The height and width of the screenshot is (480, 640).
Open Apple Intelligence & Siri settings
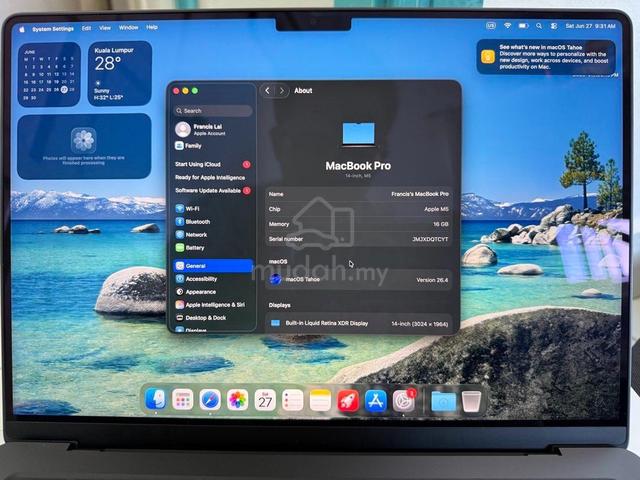click(213, 305)
